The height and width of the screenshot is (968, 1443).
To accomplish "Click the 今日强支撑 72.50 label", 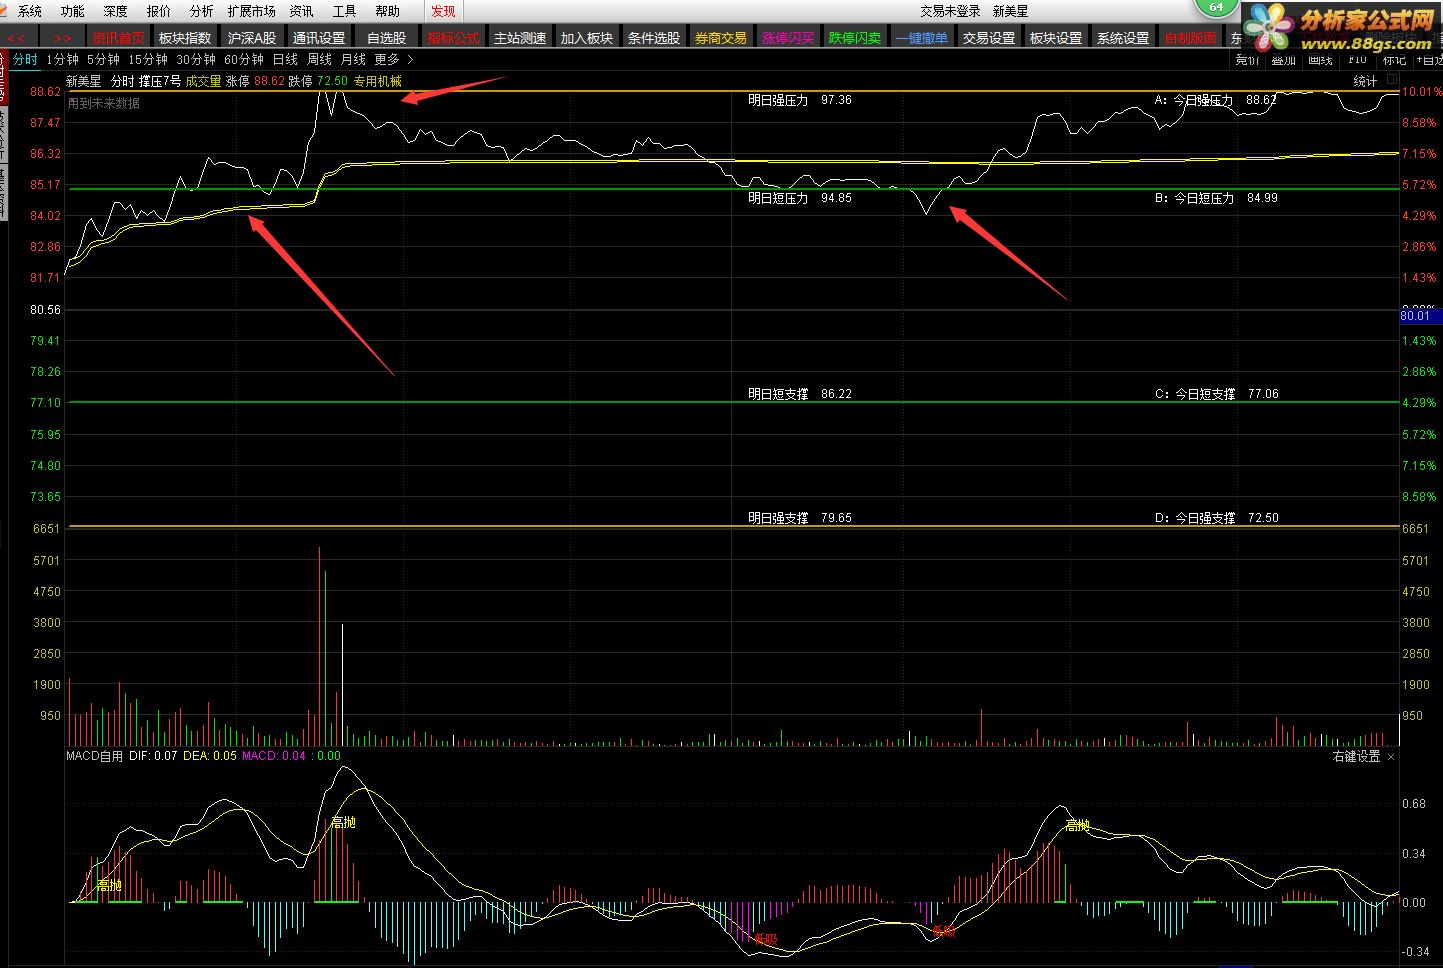I will click(x=1217, y=518).
